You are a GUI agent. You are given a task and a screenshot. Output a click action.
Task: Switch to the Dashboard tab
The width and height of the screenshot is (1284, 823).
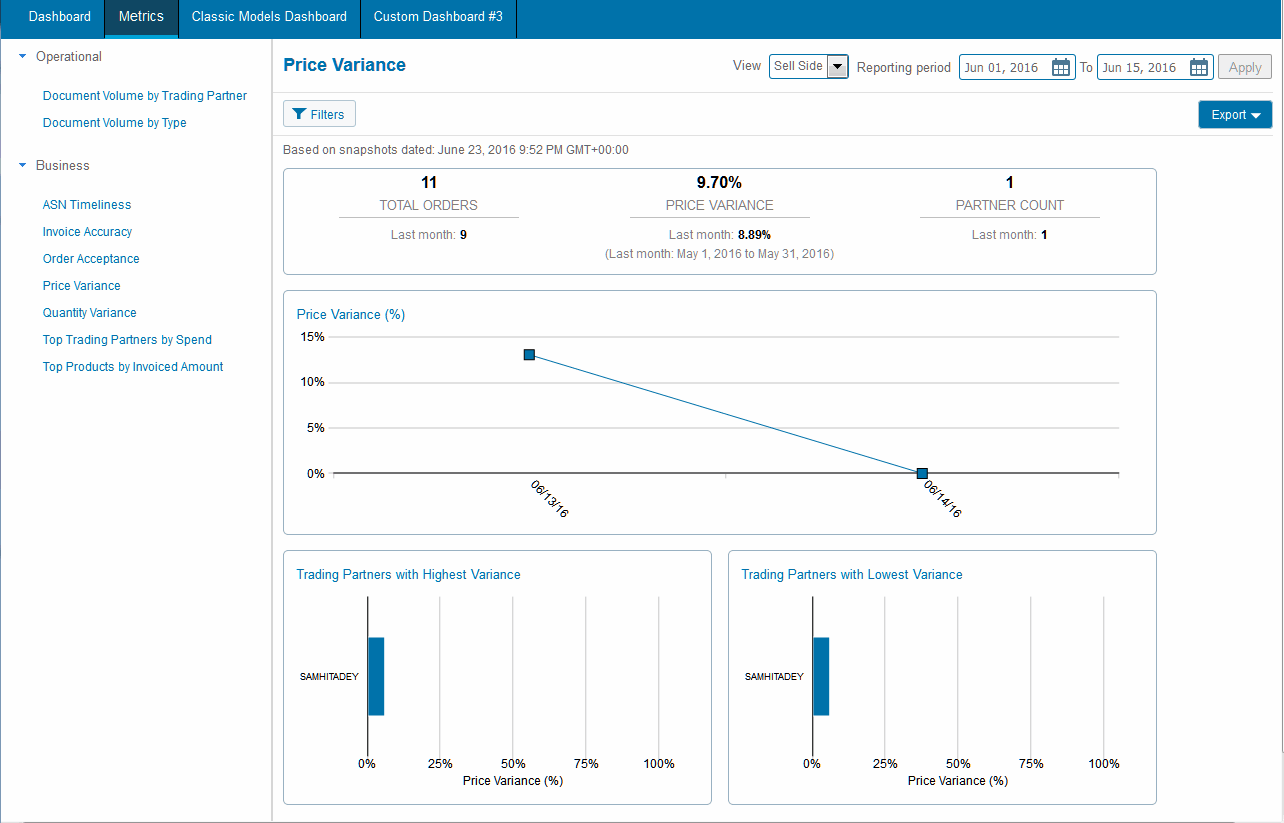(x=59, y=17)
